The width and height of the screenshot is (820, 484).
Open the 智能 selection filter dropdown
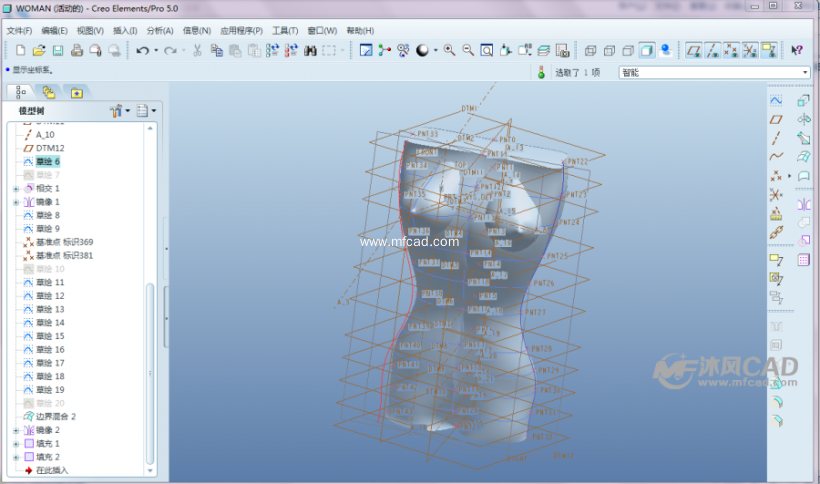coord(805,72)
